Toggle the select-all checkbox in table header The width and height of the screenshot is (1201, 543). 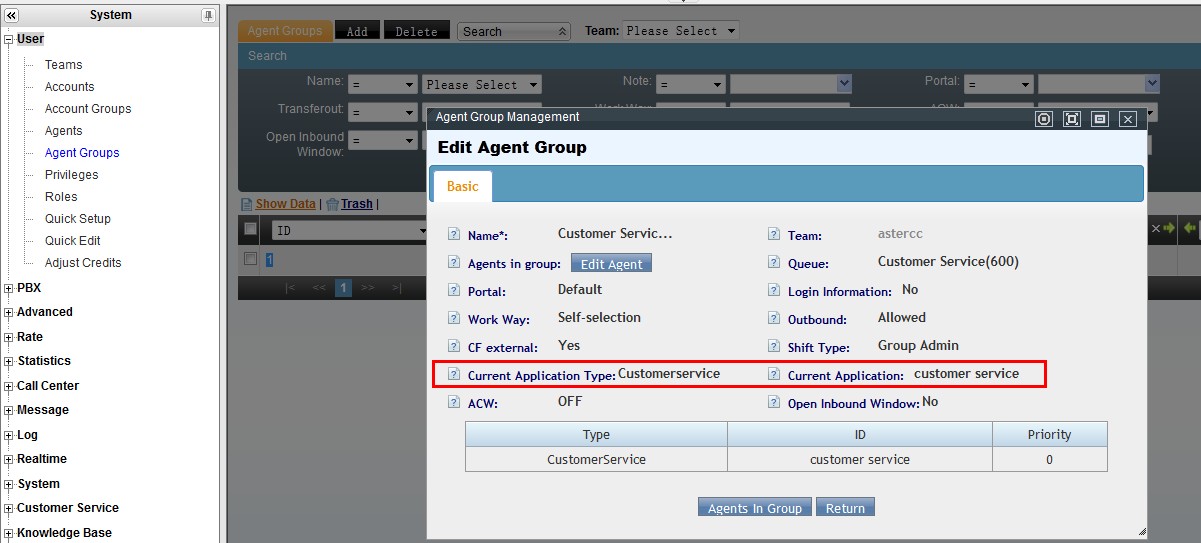tap(251, 229)
